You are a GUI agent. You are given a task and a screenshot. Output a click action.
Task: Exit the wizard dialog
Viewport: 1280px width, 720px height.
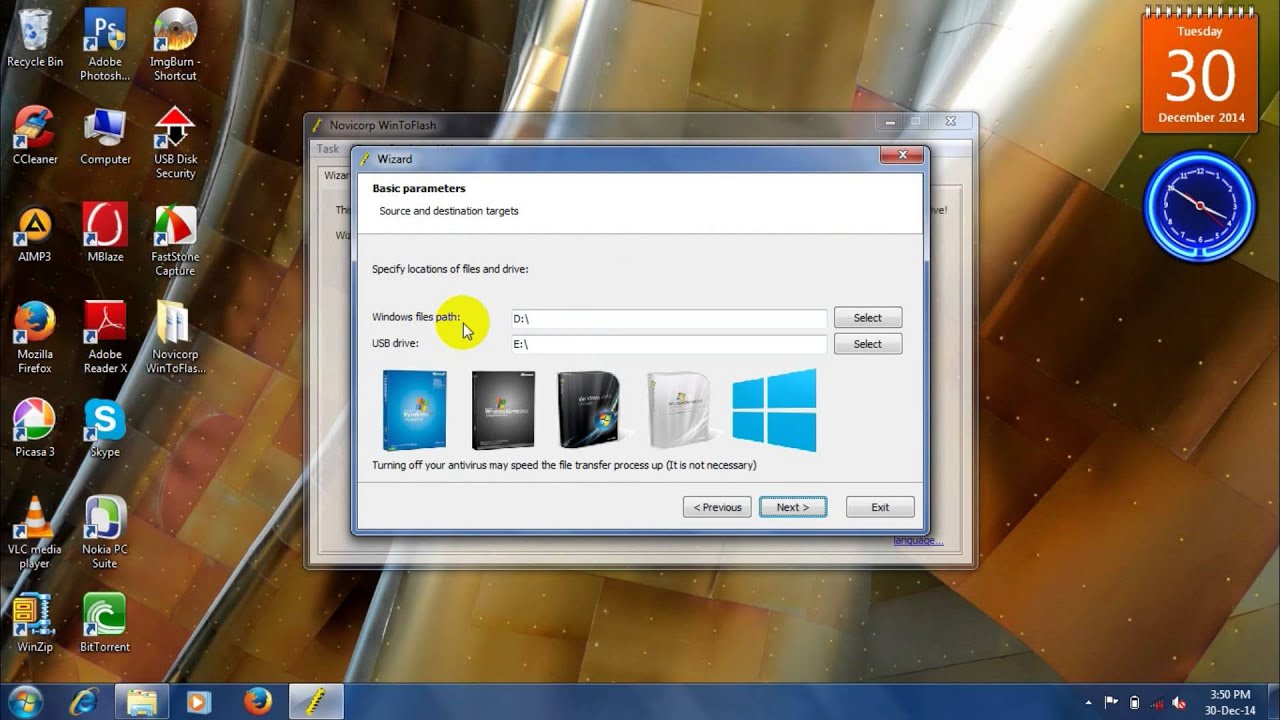[x=880, y=507]
